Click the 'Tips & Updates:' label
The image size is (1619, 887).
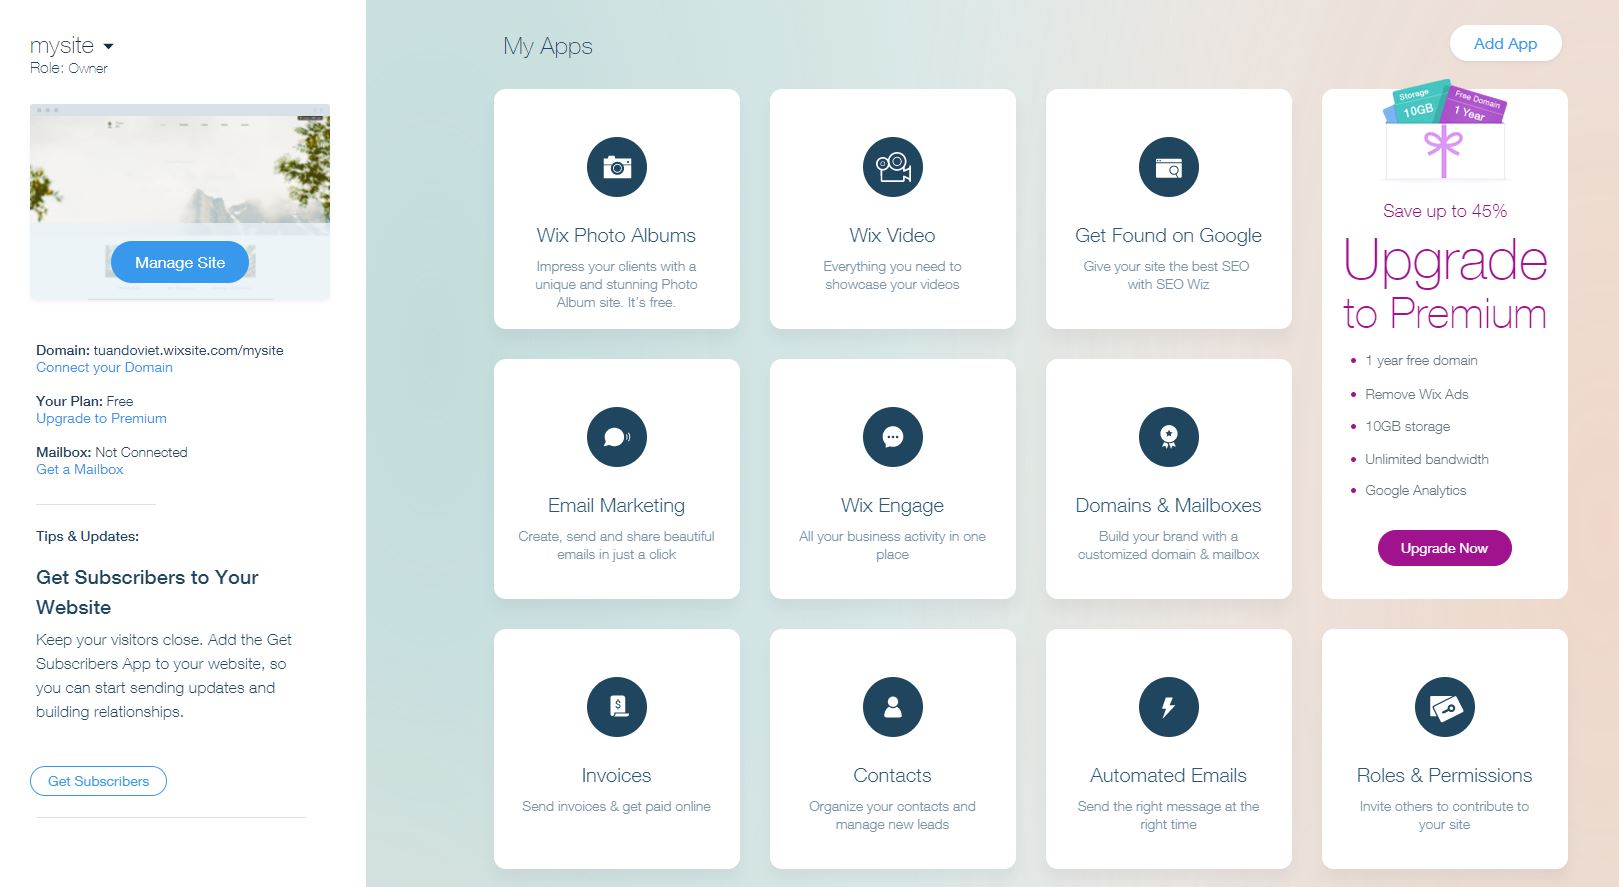pos(87,536)
